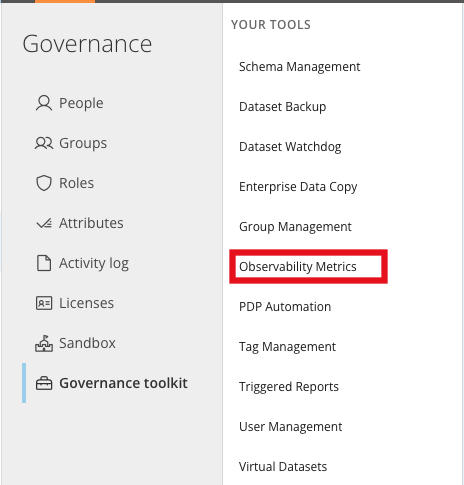
Task: Click the People person icon
Action: pos(44,103)
